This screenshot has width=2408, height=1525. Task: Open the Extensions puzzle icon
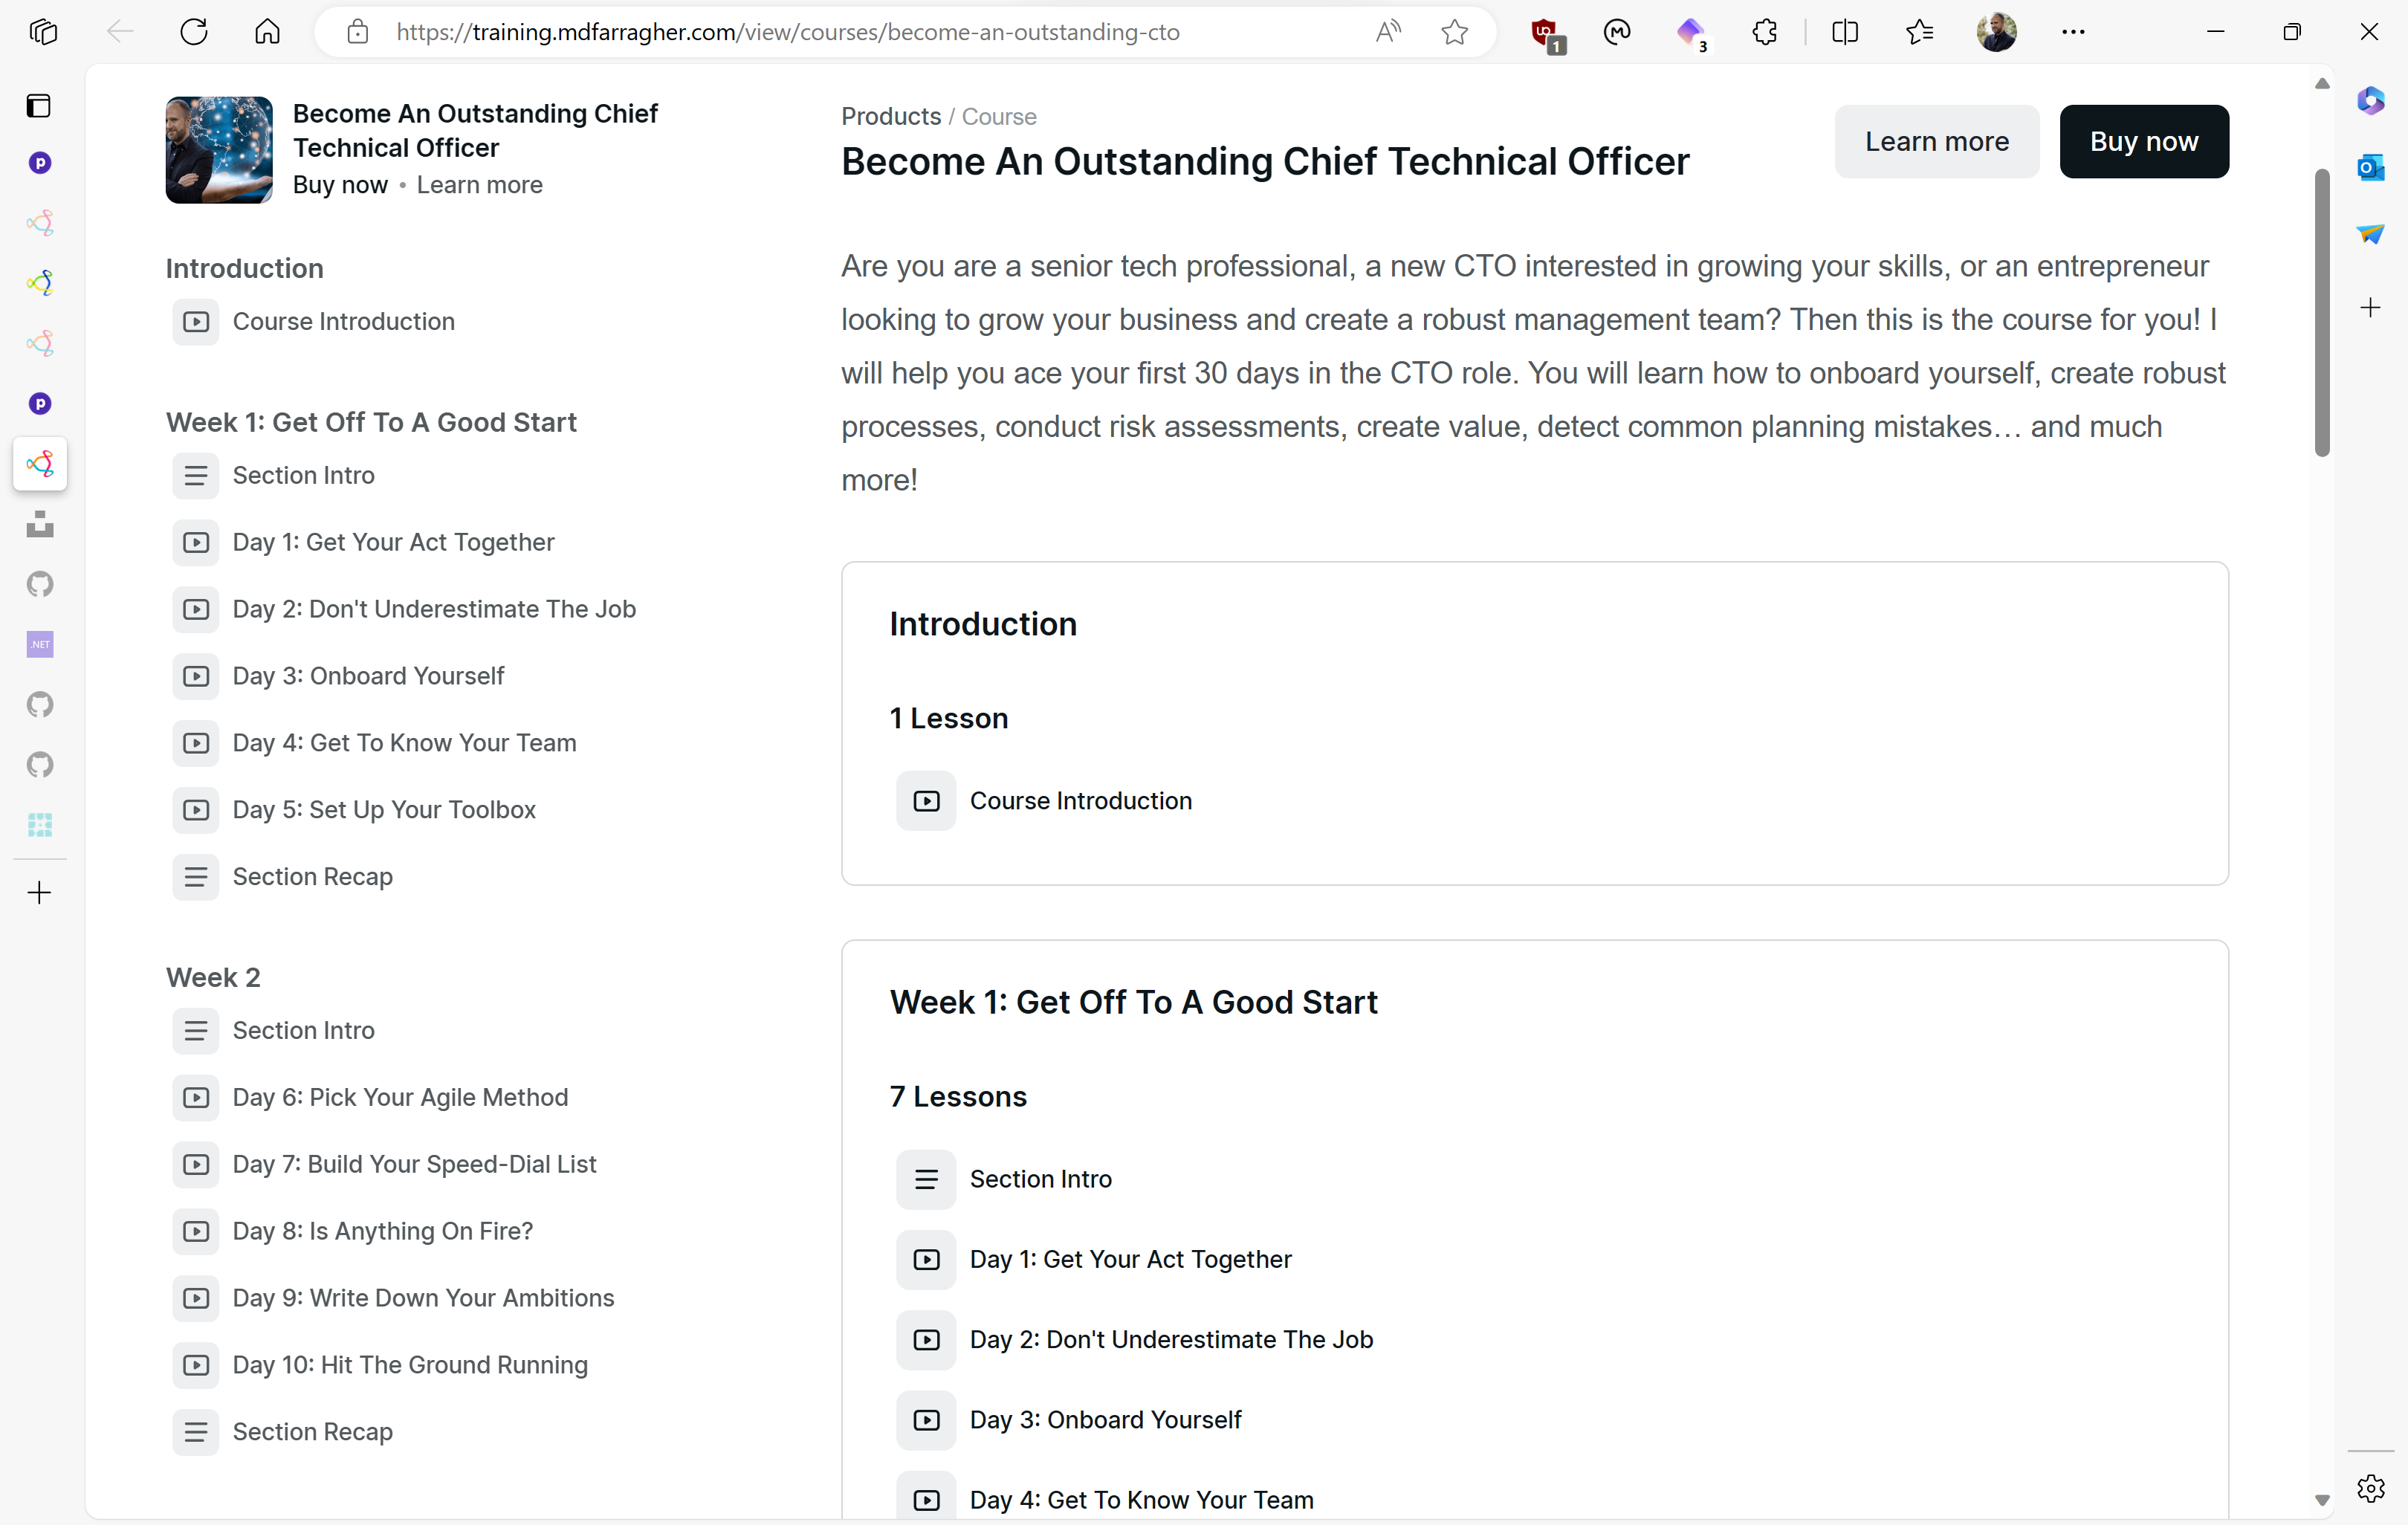point(1765,32)
